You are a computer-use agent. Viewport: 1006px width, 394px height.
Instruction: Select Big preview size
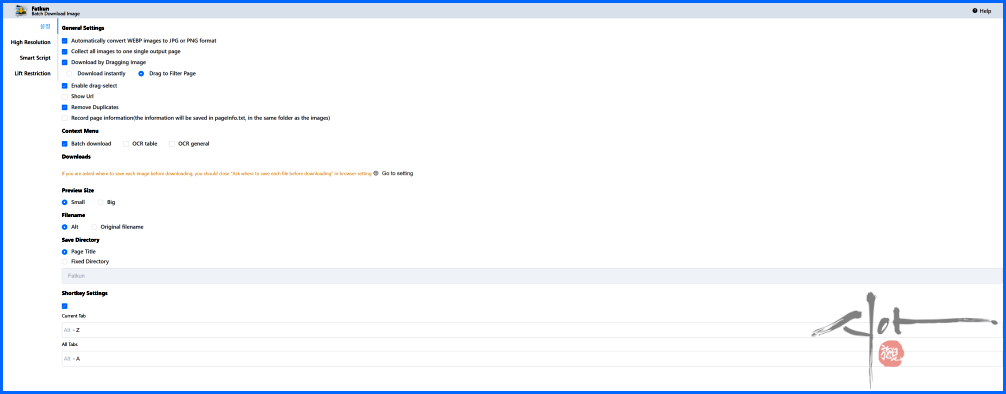[x=100, y=202]
